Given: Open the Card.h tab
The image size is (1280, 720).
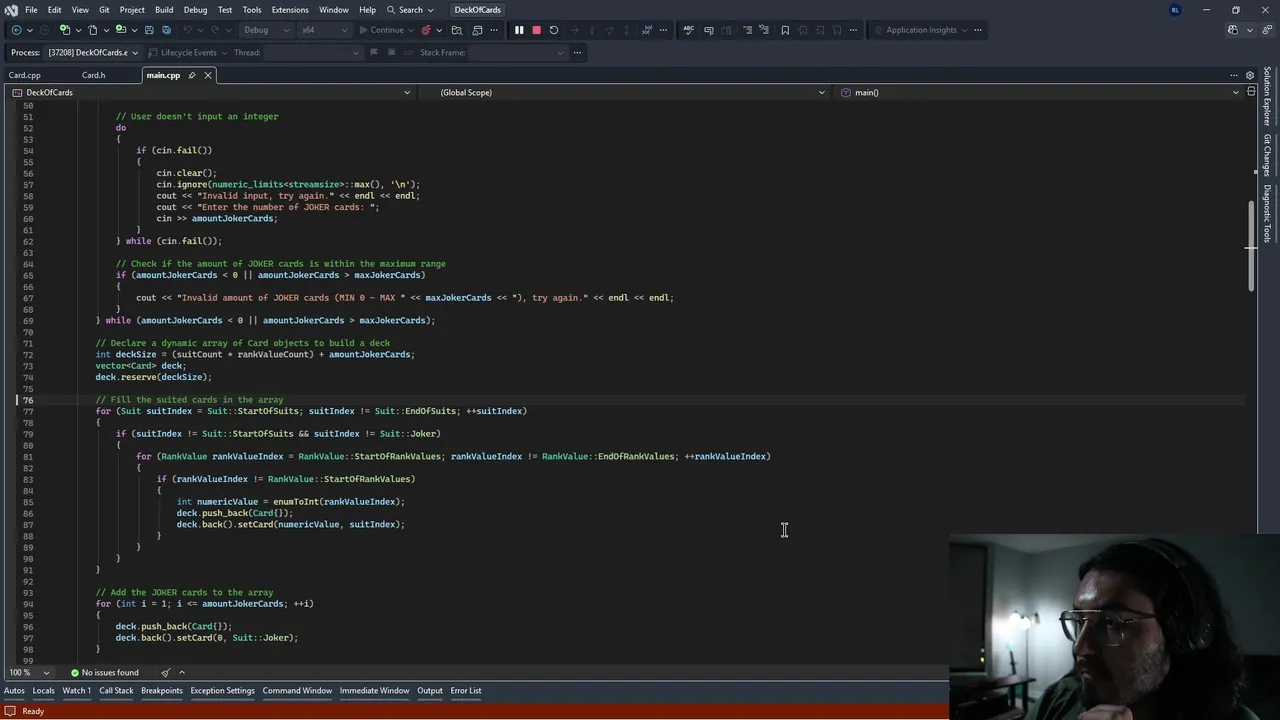Looking at the screenshot, I should [x=93, y=75].
